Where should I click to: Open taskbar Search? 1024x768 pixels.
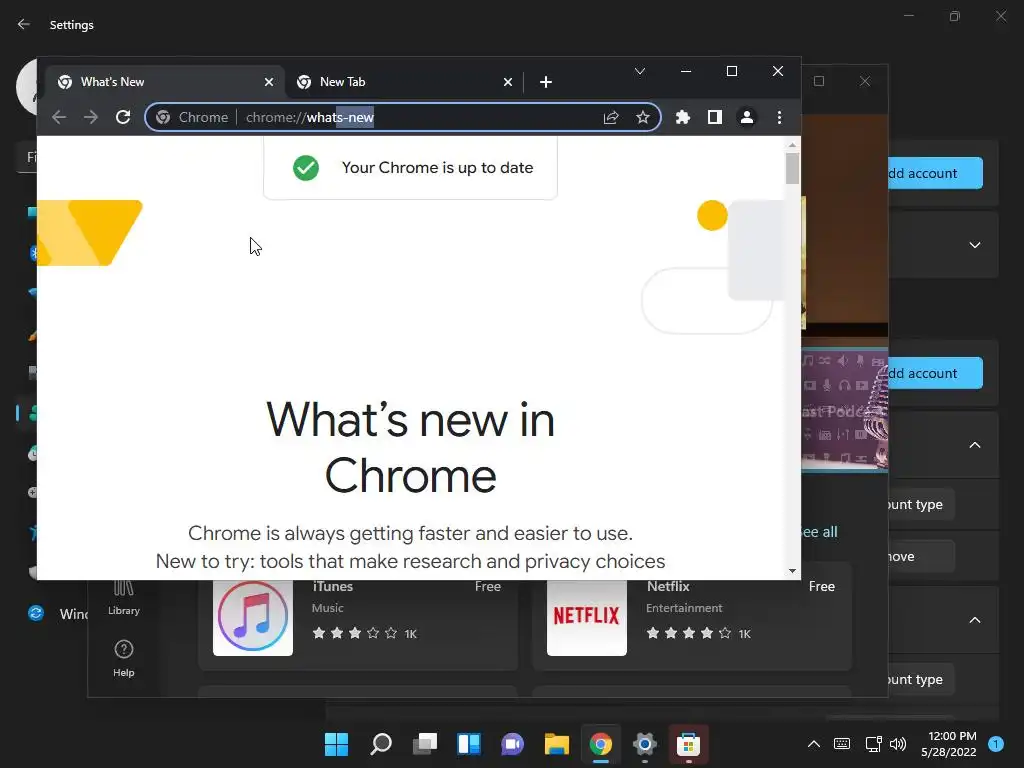coord(381,744)
